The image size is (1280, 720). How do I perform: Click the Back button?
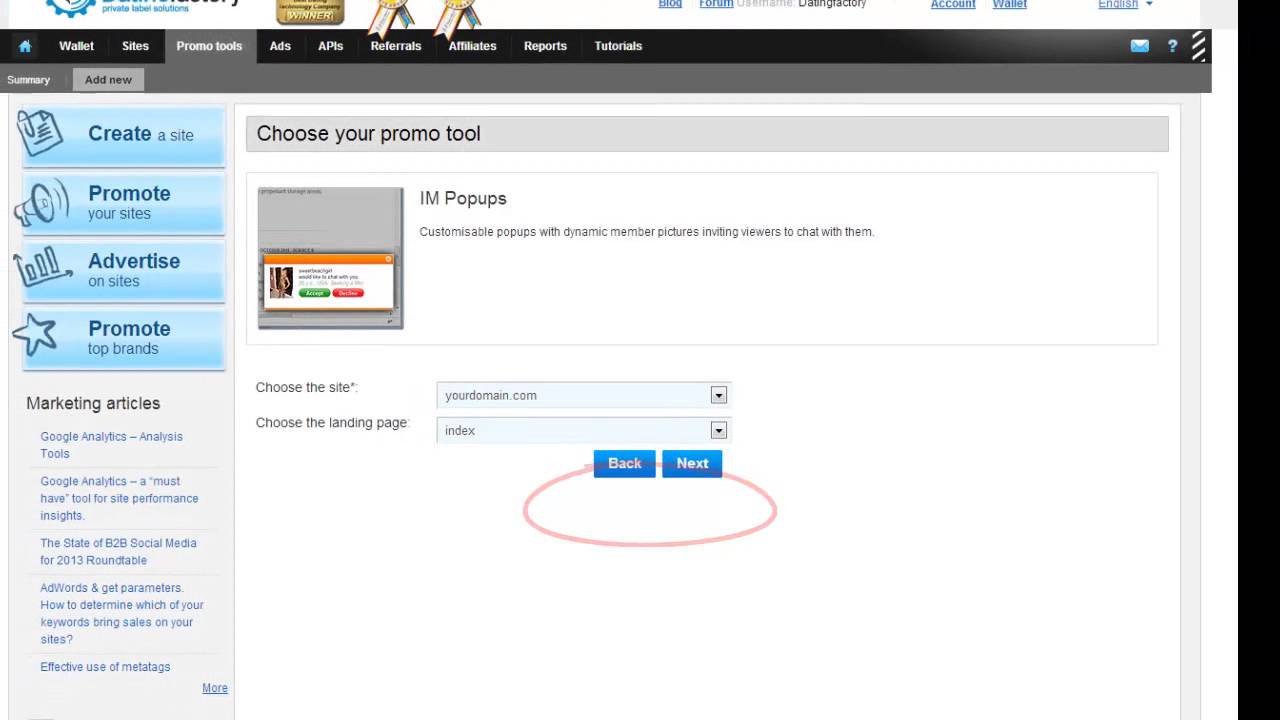click(x=624, y=463)
